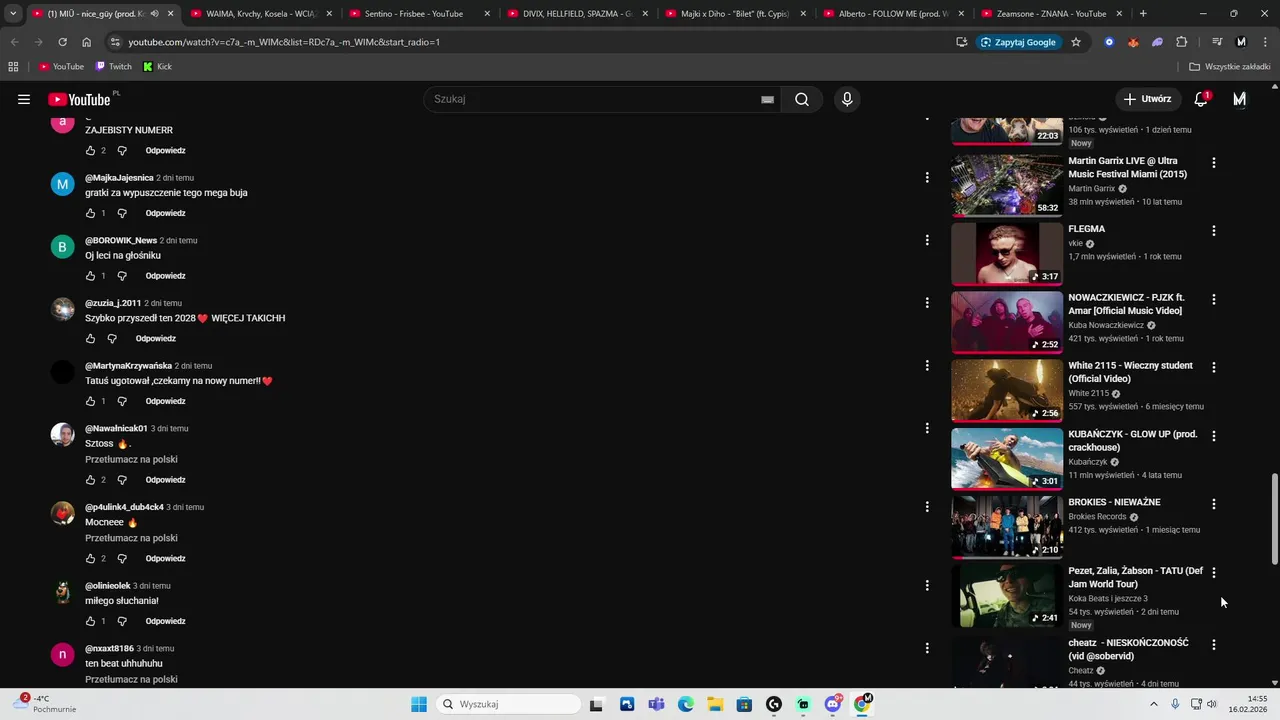
Task: Click the page vertical scrollbar thumb
Action: pos(1274,519)
